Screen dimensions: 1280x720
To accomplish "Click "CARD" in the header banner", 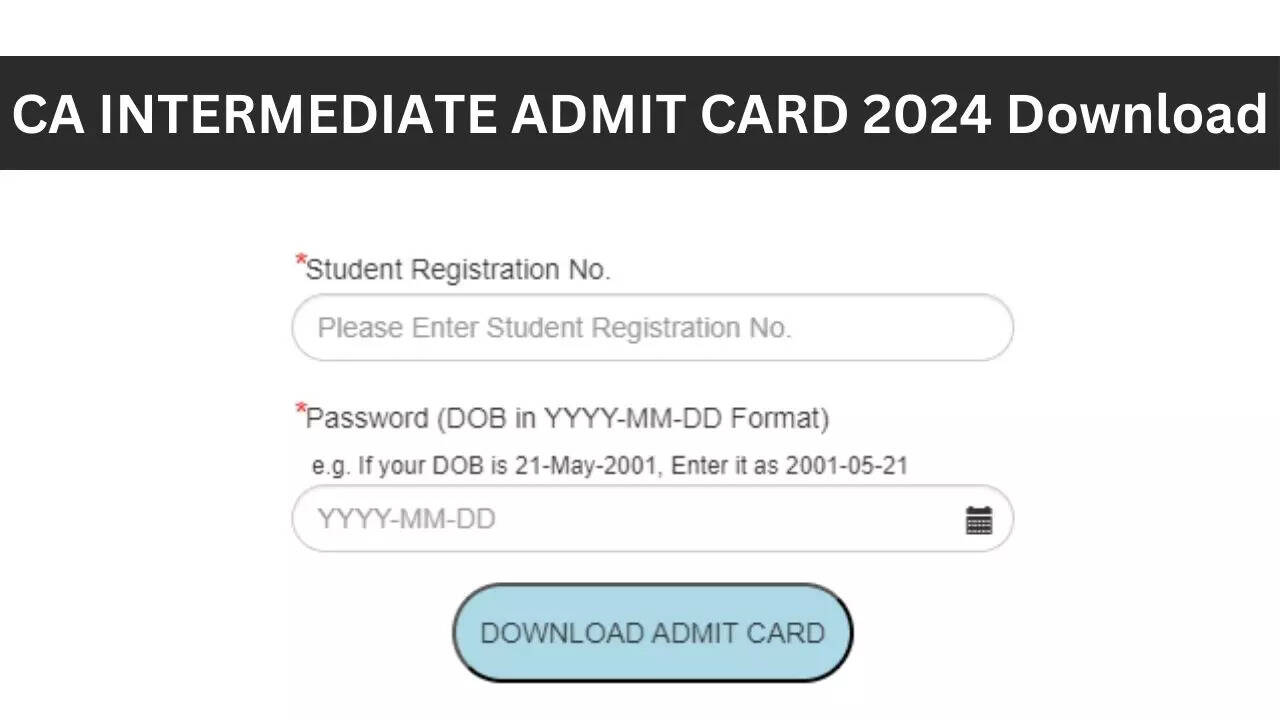I will tap(773, 114).
